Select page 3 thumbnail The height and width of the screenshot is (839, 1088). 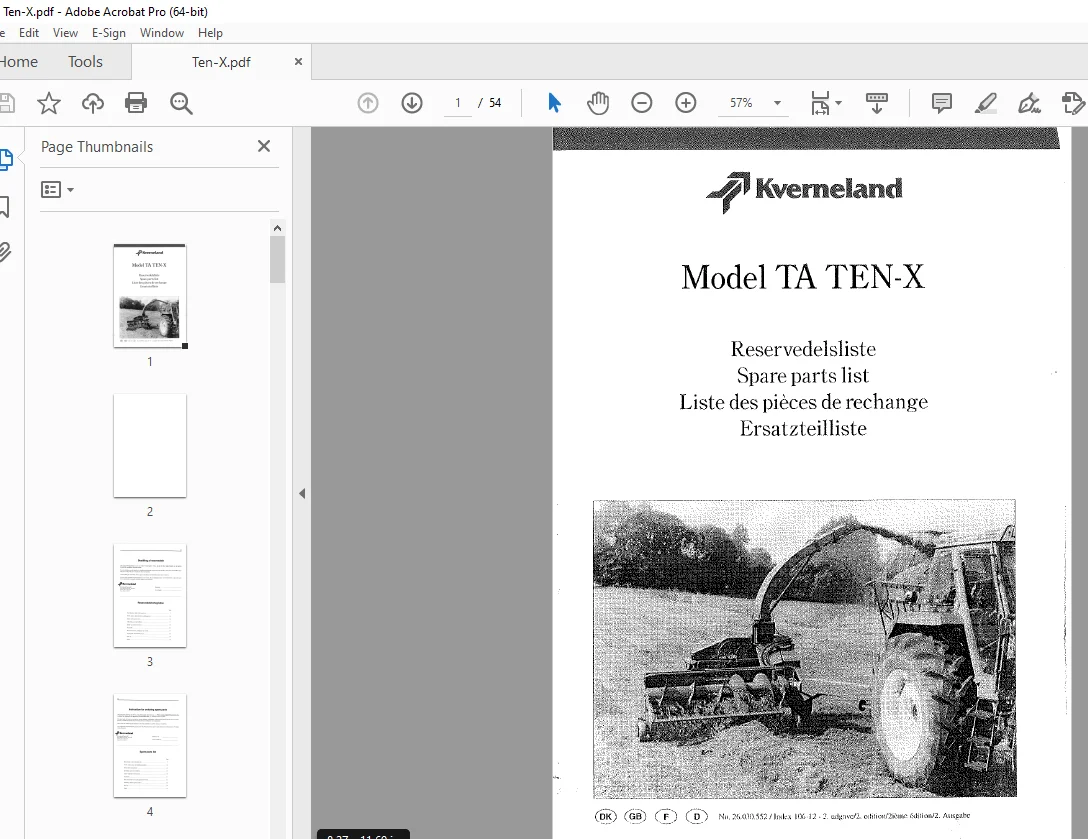click(150, 595)
